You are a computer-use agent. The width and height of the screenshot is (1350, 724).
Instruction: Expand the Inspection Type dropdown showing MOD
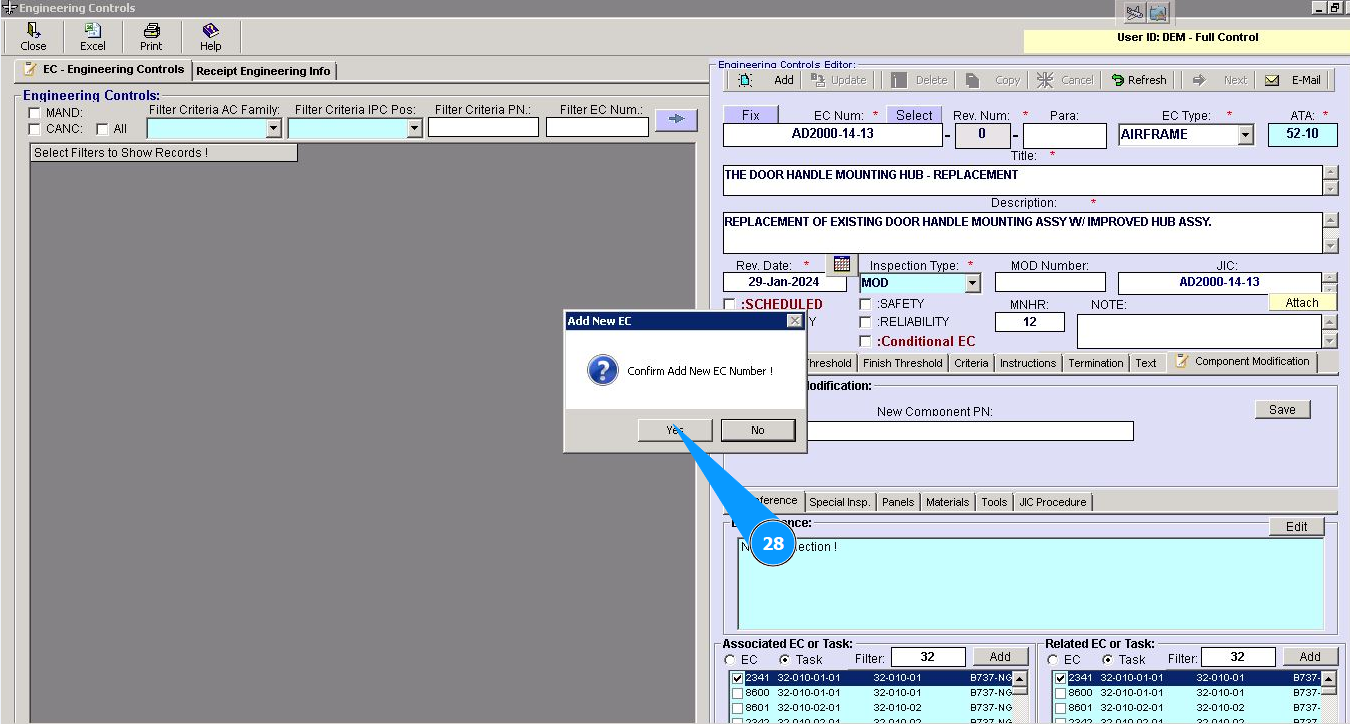pyautogui.click(x=972, y=283)
